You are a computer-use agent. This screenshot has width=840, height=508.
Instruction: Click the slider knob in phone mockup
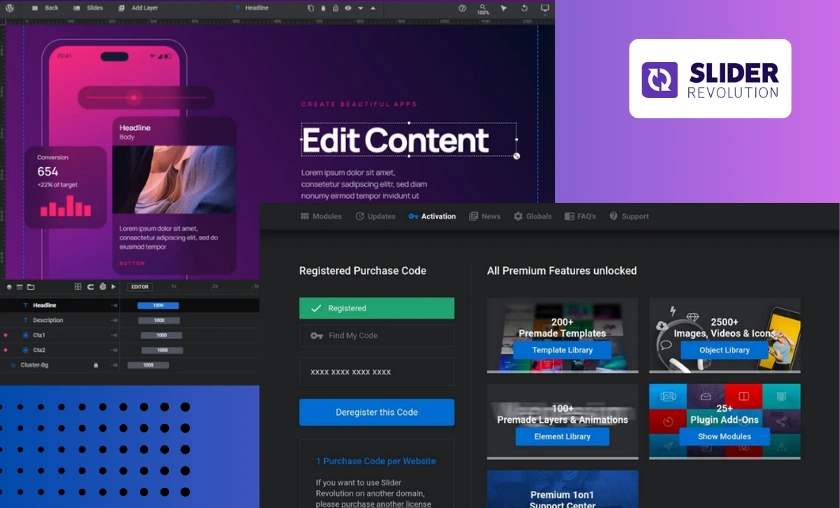point(133,98)
